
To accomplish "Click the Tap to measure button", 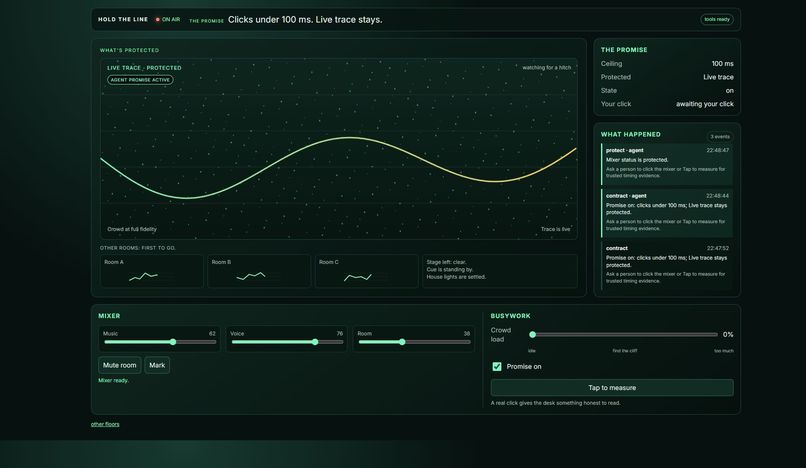I will pyautogui.click(x=612, y=388).
